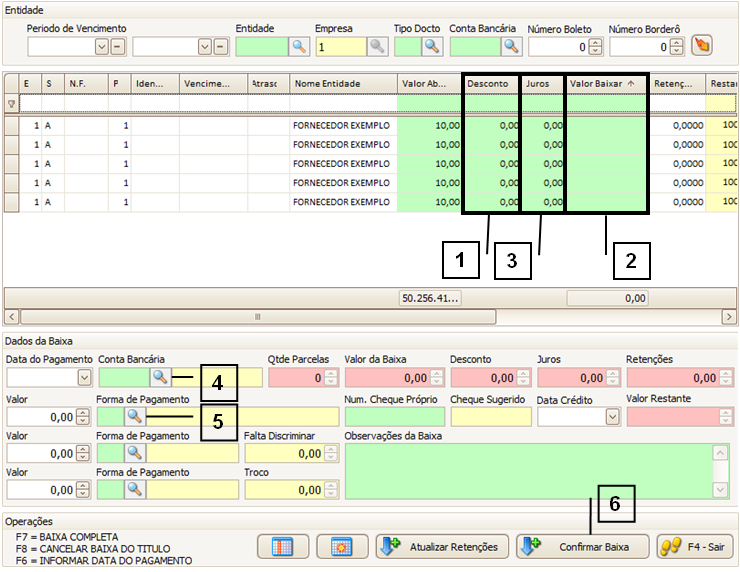Click the top Conta Bancária search icon
This screenshot has width=740, height=572.
(512, 46)
